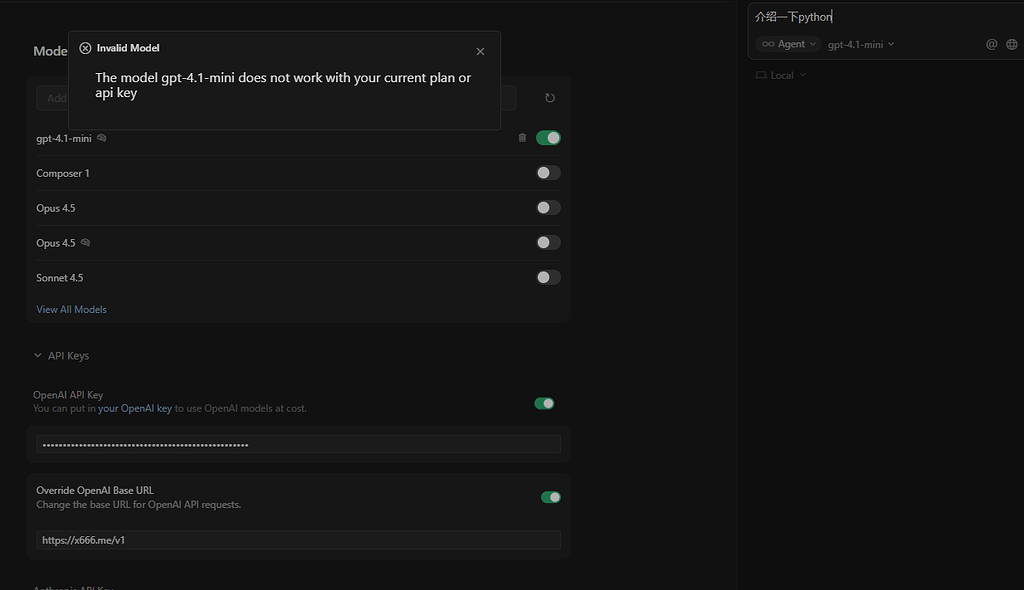Collapse the API Keys section
This screenshot has width=1024, height=590.
[x=61, y=355]
